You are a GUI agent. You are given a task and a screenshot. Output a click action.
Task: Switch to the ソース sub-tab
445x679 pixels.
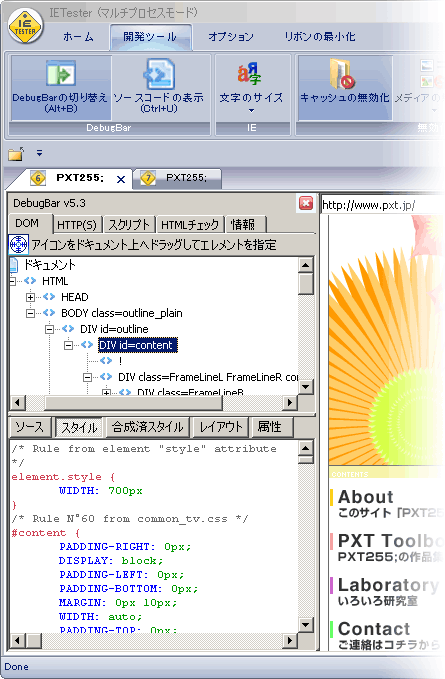pos(30,427)
